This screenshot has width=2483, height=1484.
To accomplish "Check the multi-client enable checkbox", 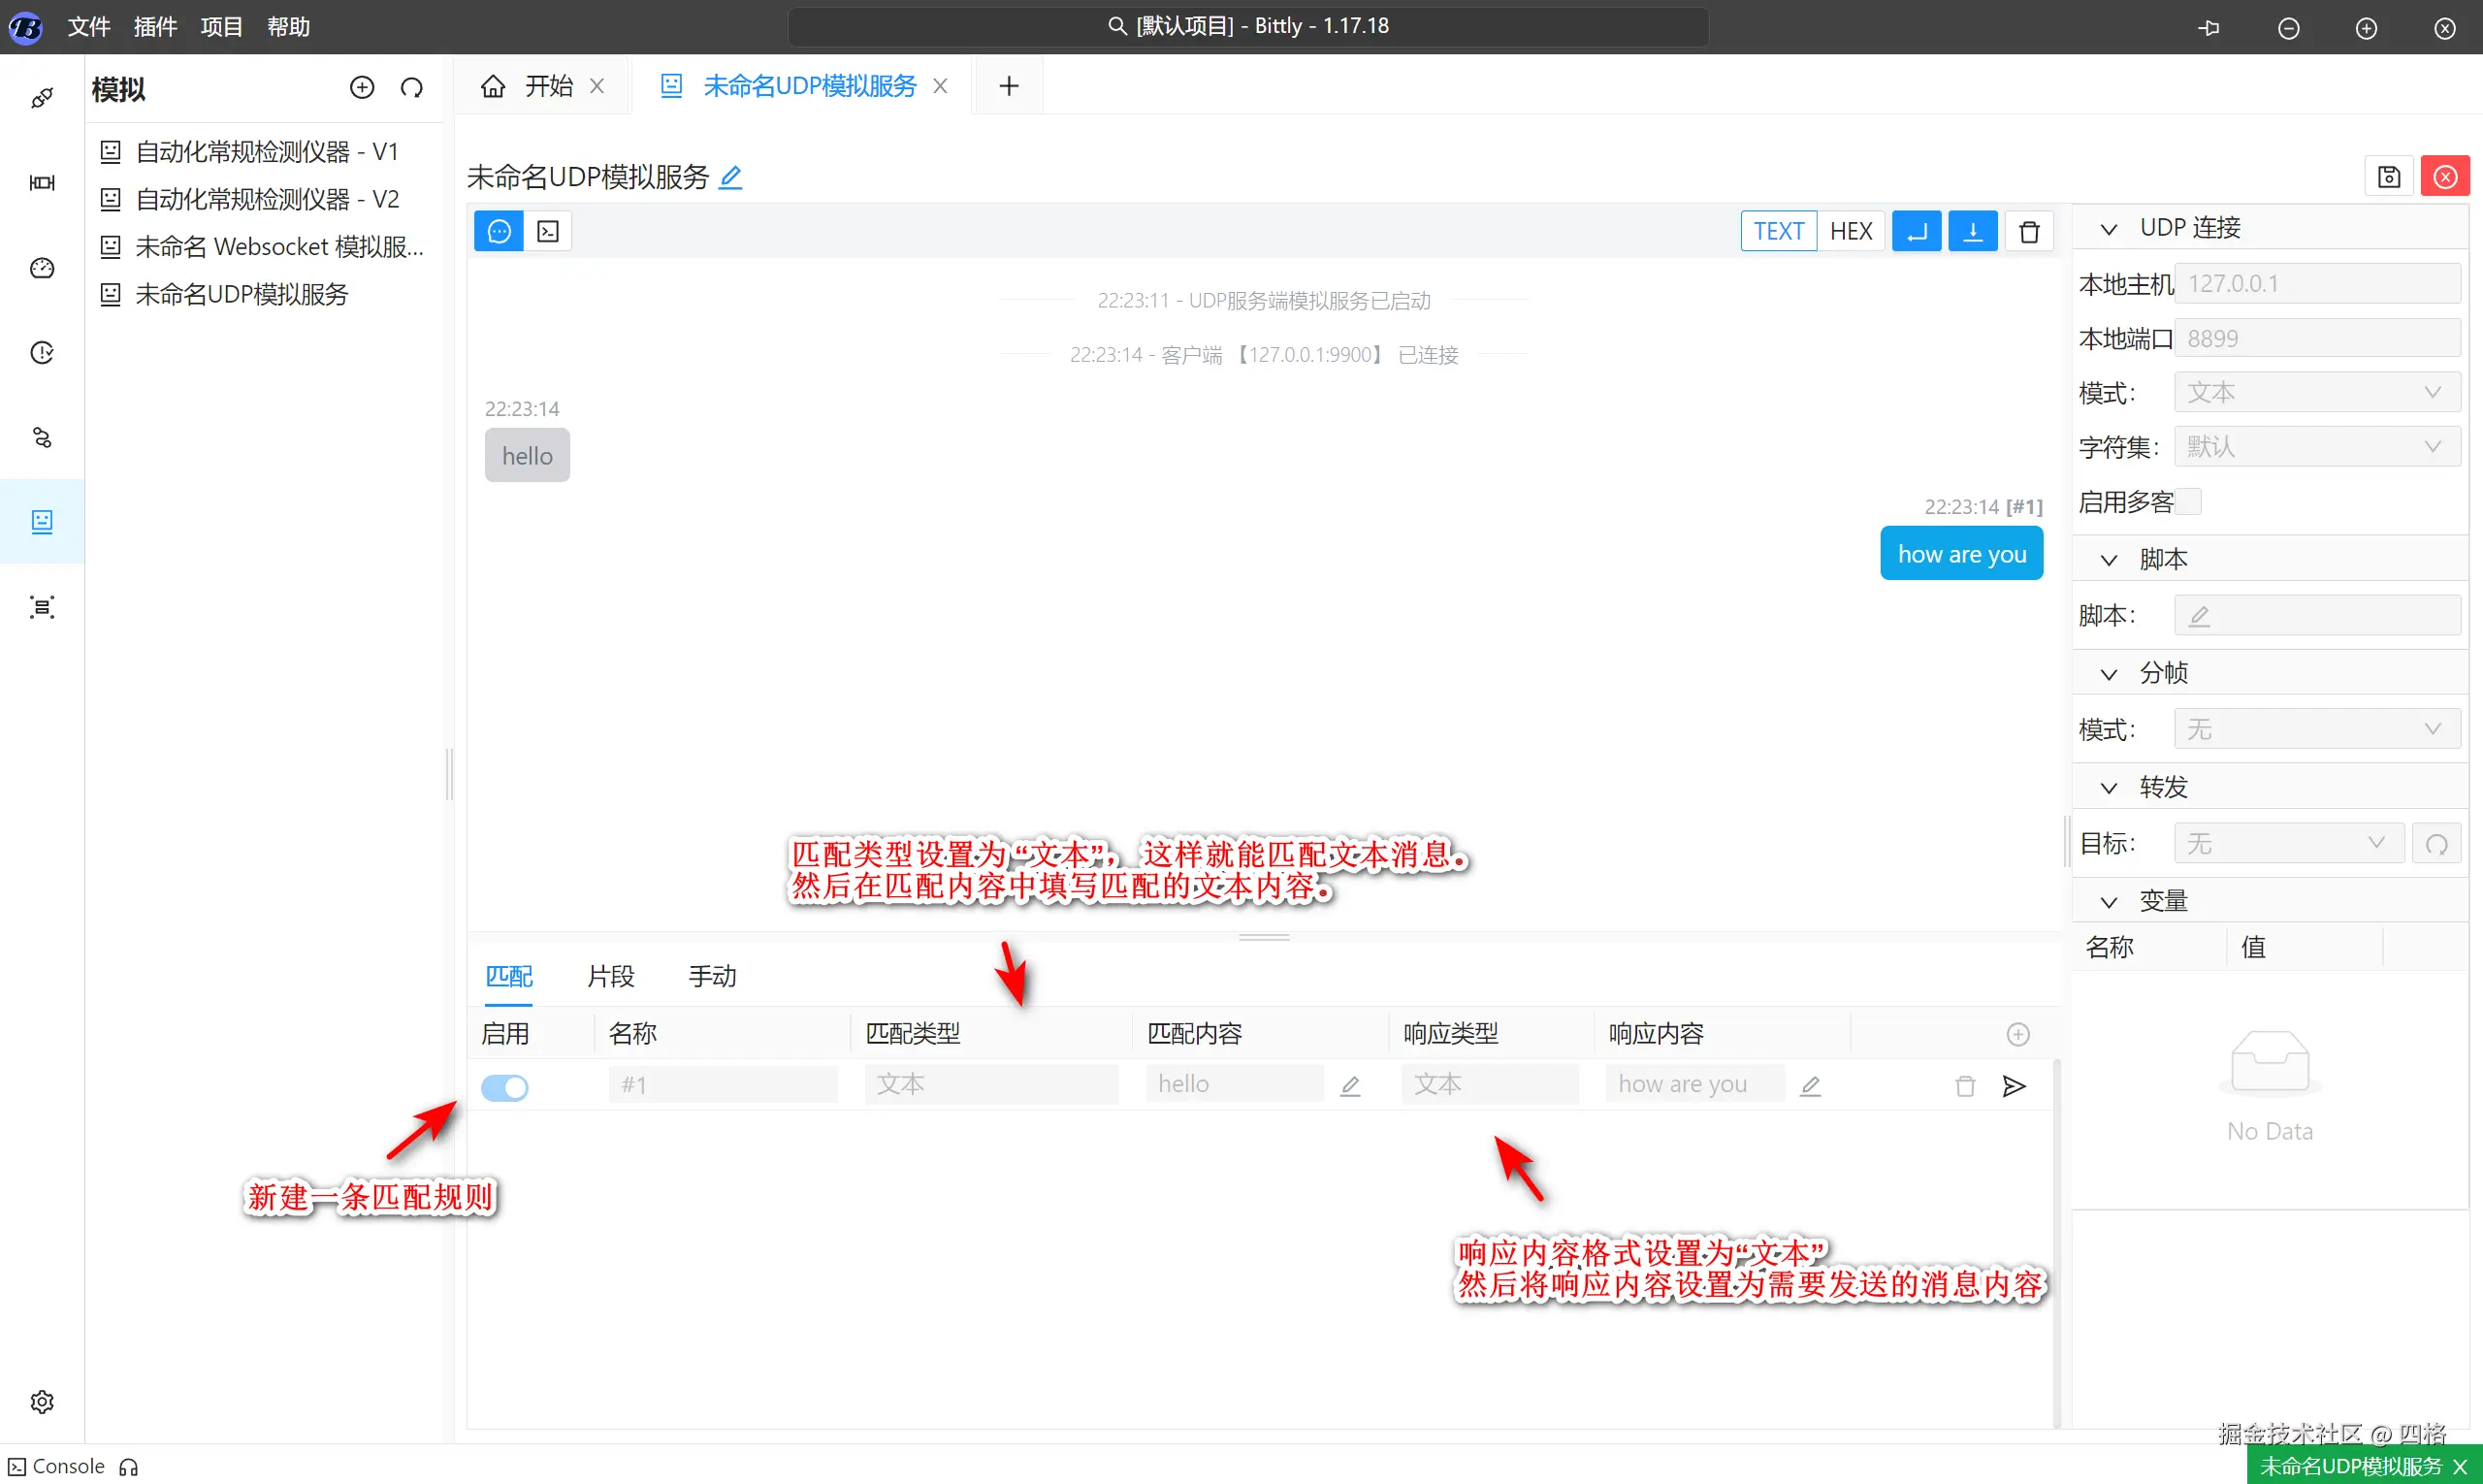I will (x=2188, y=501).
